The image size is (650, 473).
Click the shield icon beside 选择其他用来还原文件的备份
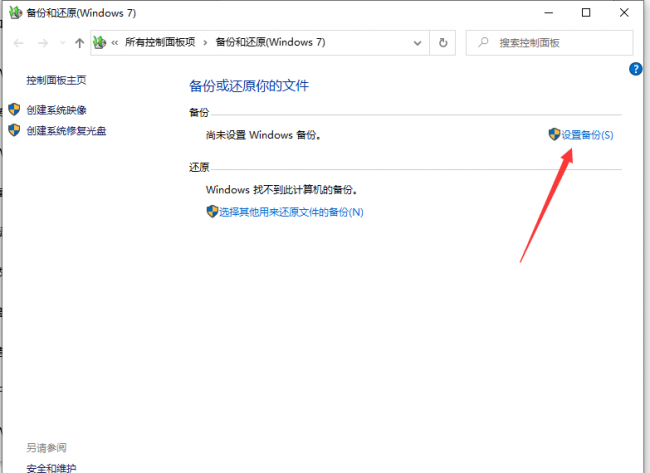click(212, 211)
